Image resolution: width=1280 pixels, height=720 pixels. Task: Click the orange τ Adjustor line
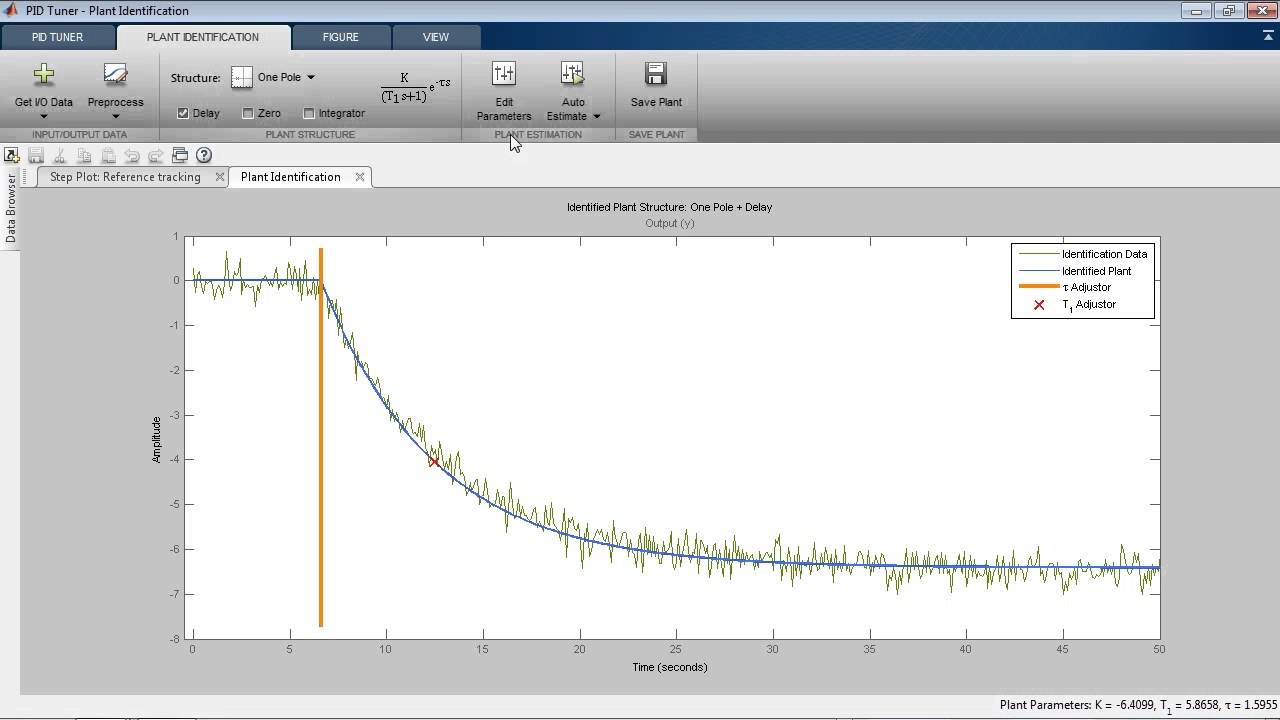tap(321, 437)
